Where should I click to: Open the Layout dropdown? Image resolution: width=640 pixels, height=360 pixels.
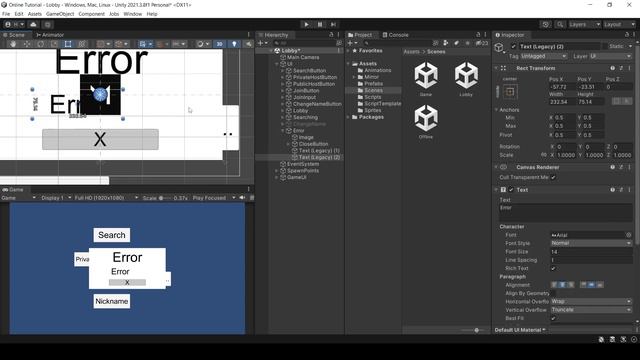tap(619, 24)
